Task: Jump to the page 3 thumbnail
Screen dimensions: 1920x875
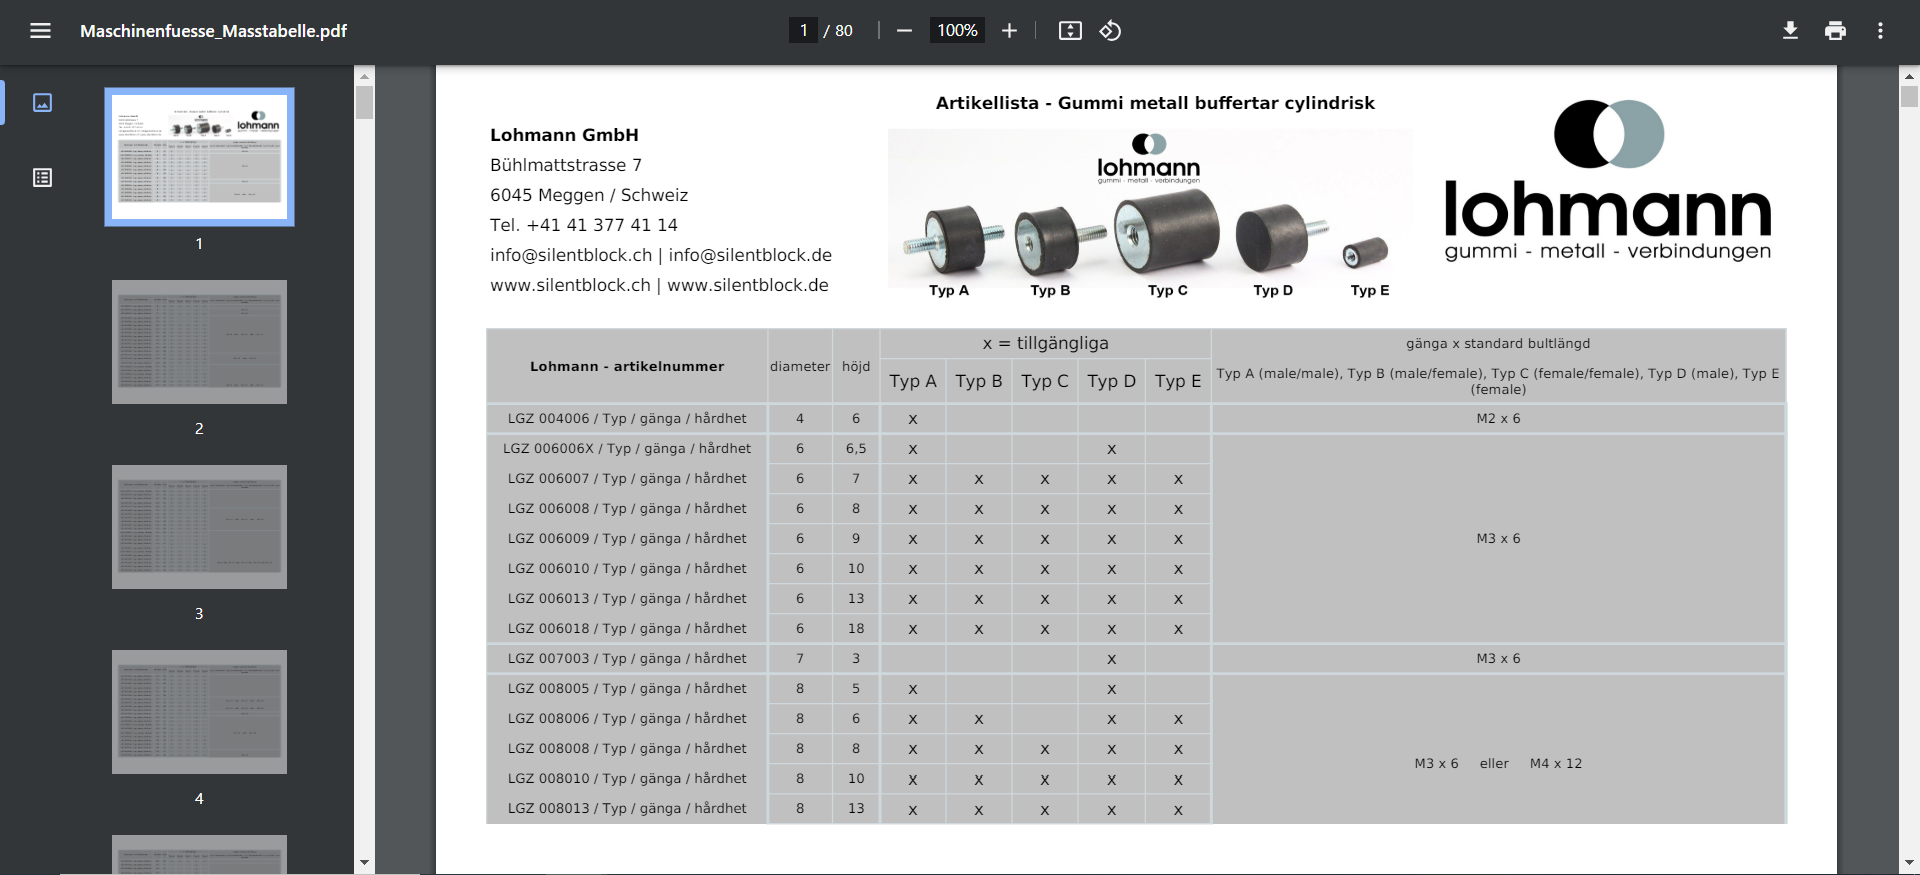Action: click(x=199, y=527)
